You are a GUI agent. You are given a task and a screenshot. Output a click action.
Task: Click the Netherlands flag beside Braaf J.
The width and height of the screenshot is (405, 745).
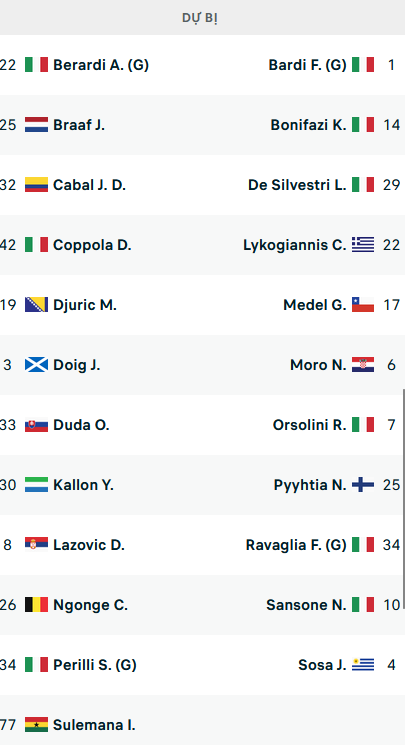click(x=36, y=124)
